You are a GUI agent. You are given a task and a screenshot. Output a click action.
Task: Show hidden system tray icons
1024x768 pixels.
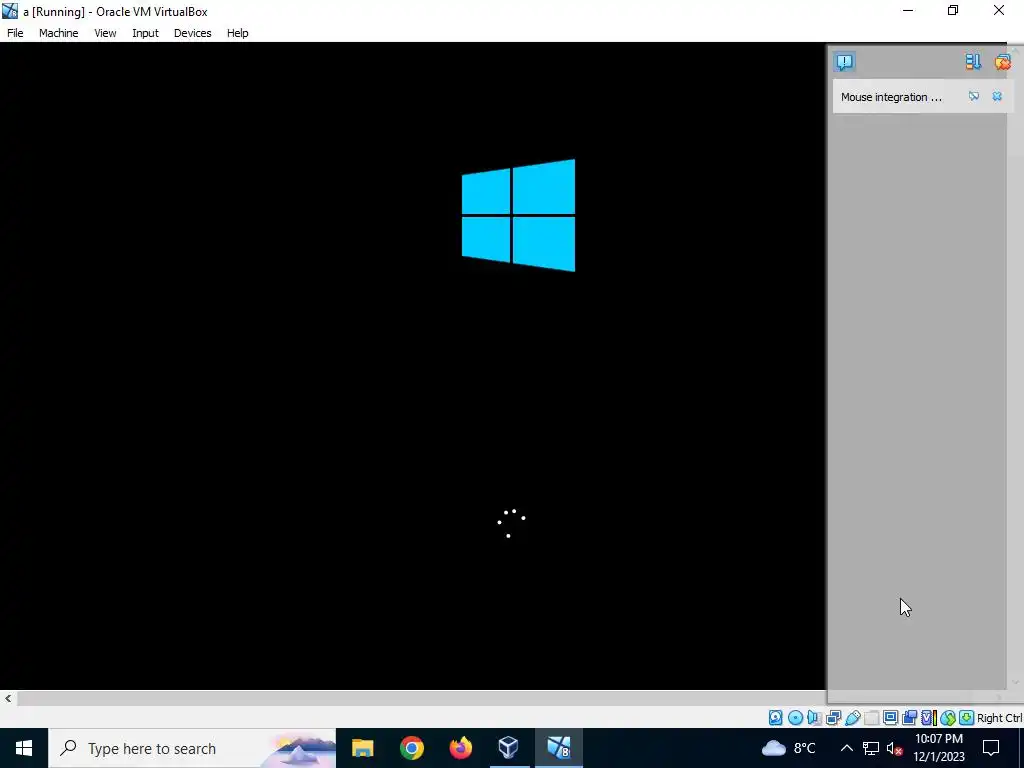pos(846,748)
